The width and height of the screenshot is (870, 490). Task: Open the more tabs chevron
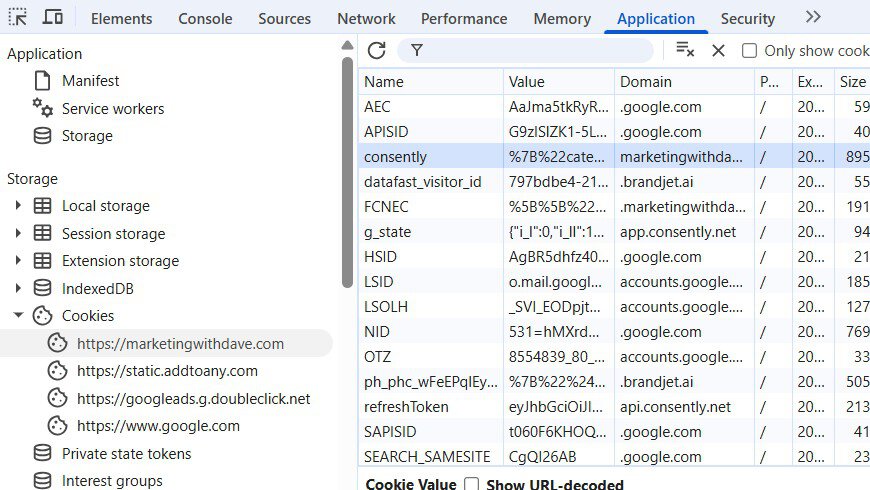[x=813, y=17]
